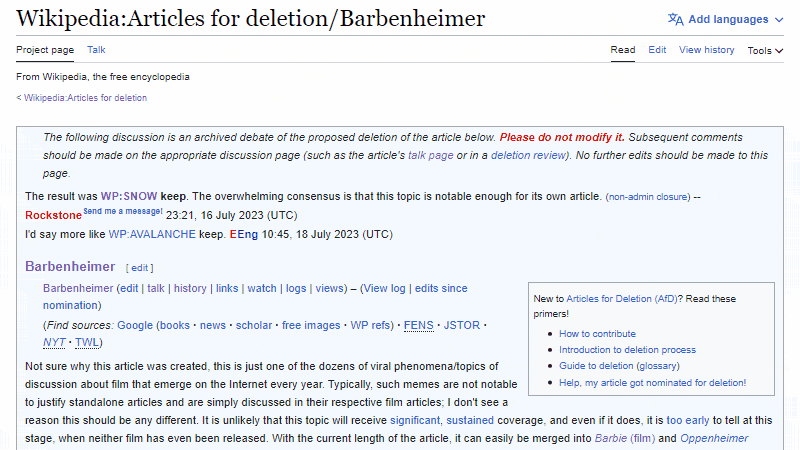The height and width of the screenshot is (450, 800).
Task: Click the Add languages translate icon
Action: pos(676,19)
